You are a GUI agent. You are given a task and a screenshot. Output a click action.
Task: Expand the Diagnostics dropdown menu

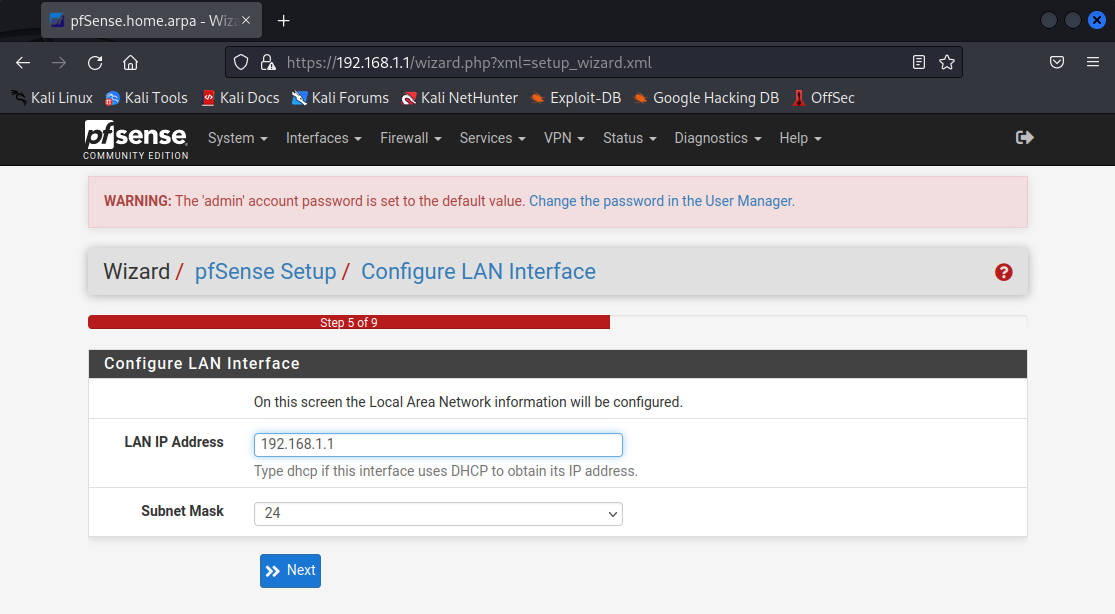717,138
